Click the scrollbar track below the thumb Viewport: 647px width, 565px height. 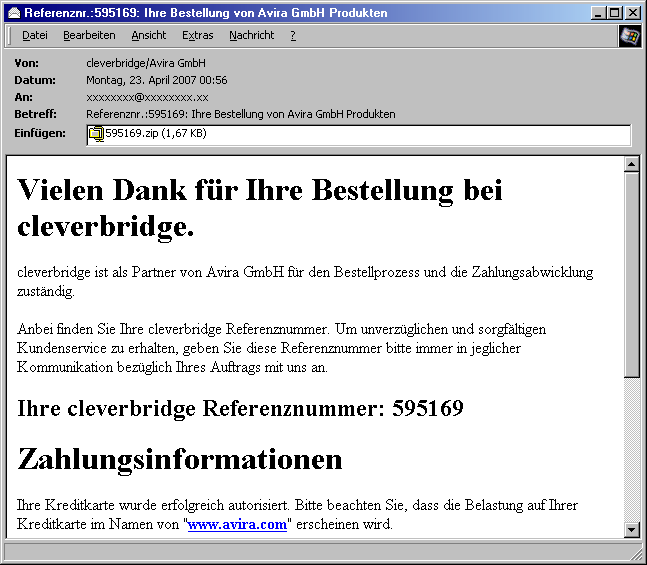pos(632,449)
